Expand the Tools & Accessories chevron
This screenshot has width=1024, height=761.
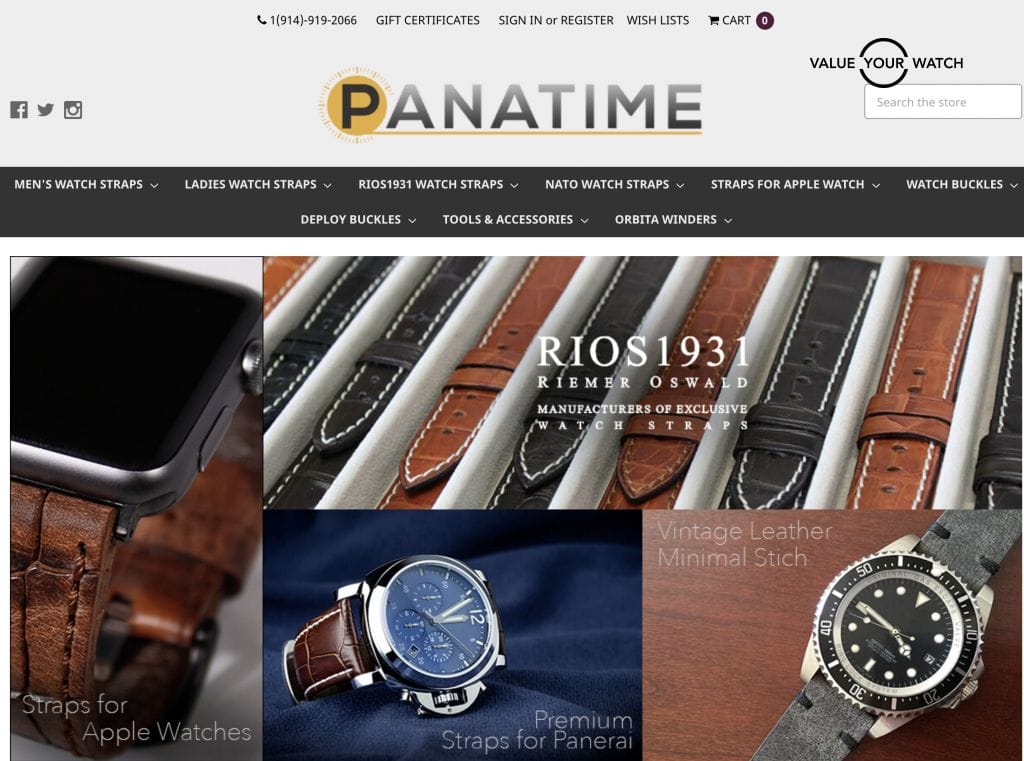click(584, 220)
